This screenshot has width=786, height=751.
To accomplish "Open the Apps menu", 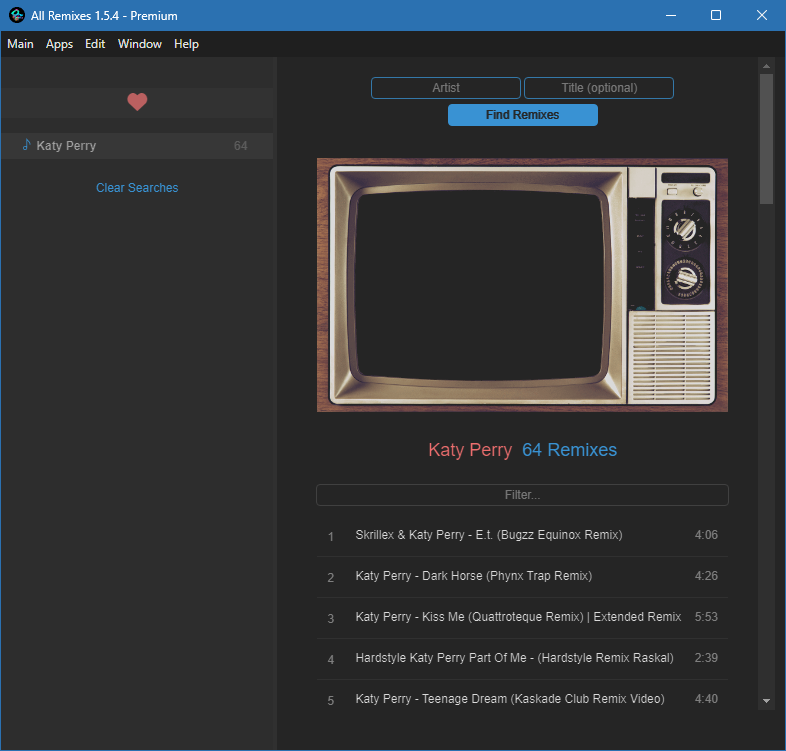I will click(x=59, y=44).
